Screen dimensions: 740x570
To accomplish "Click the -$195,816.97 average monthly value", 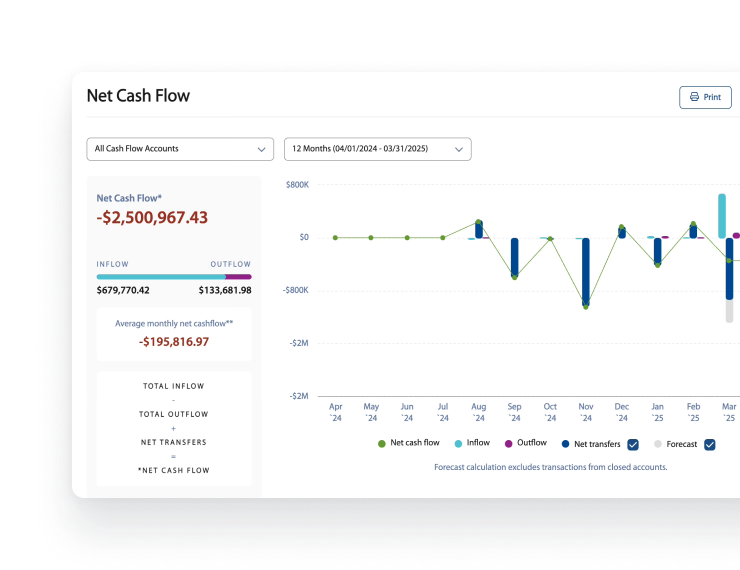I will click(x=174, y=342).
